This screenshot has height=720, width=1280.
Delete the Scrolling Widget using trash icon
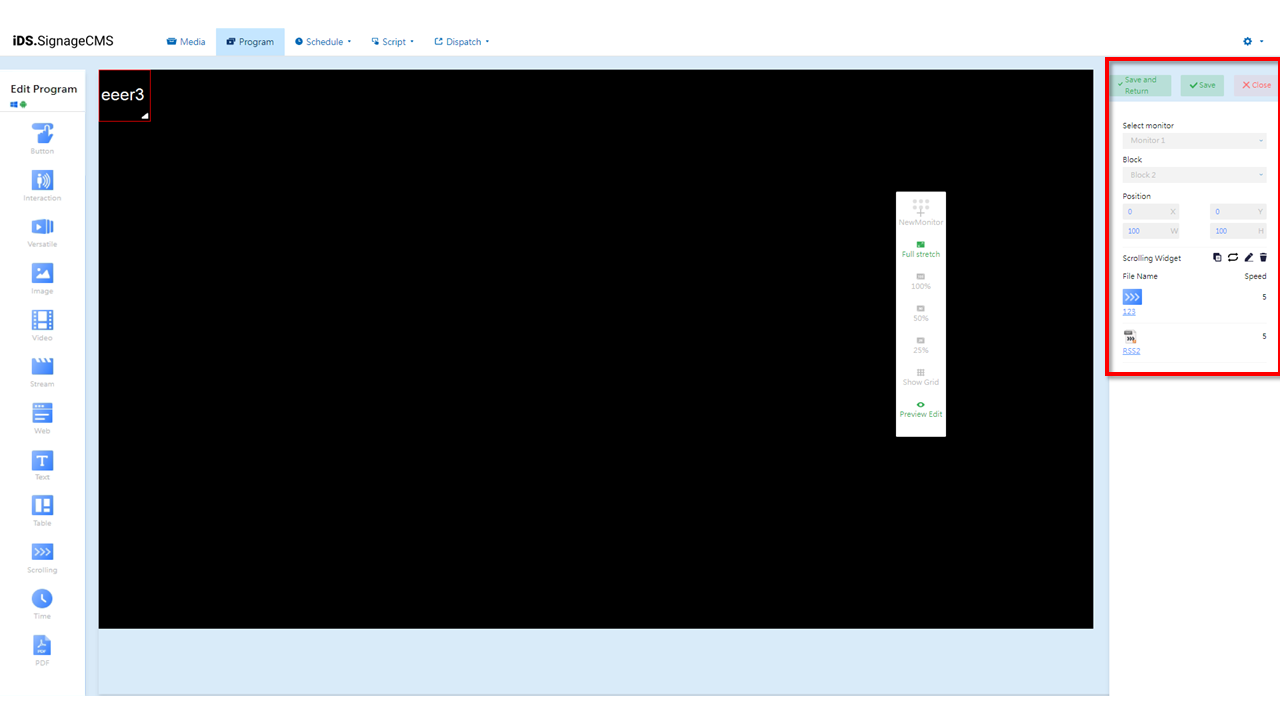click(1263, 257)
